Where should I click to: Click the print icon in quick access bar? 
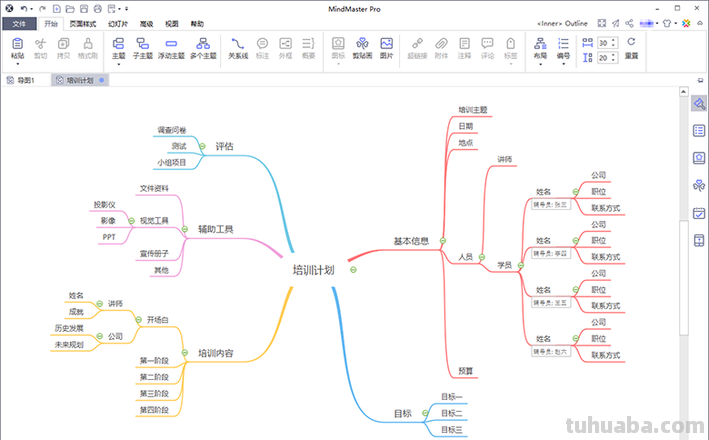[98, 9]
